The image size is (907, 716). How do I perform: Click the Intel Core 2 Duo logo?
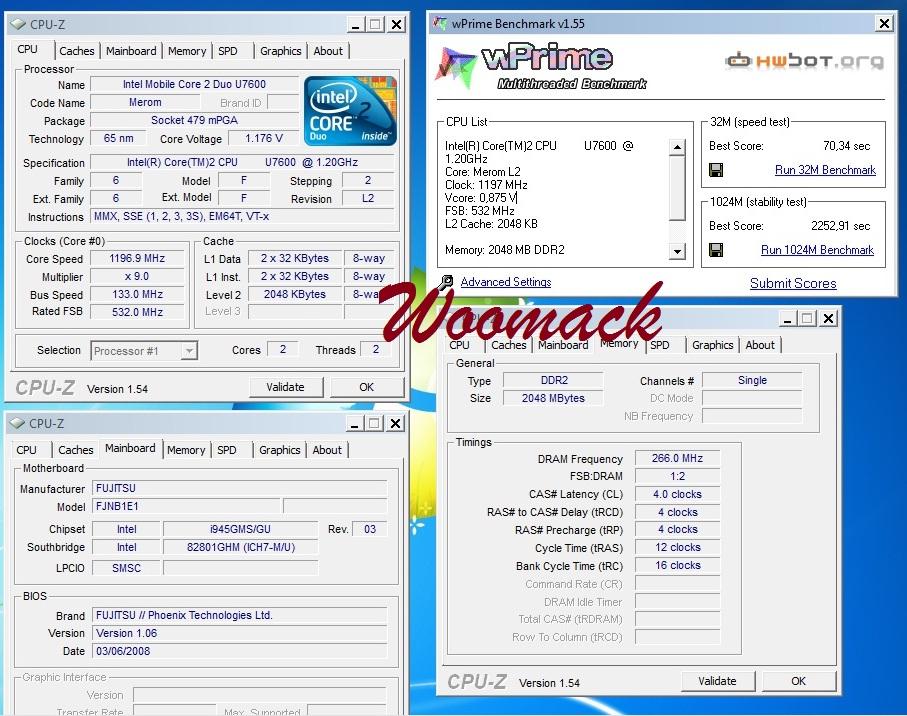click(x=350, y=111)
